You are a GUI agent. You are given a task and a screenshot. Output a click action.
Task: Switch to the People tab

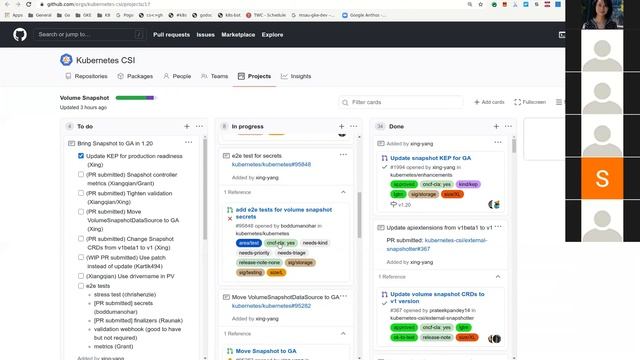pyautogui.click(x=177, y=76)
